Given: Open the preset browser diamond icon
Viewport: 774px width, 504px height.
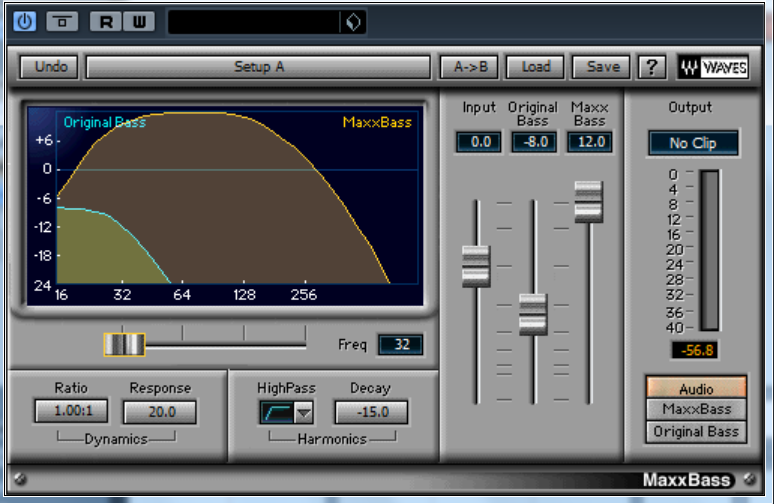Looking at the screenshot, I should [x=353, y=22].
